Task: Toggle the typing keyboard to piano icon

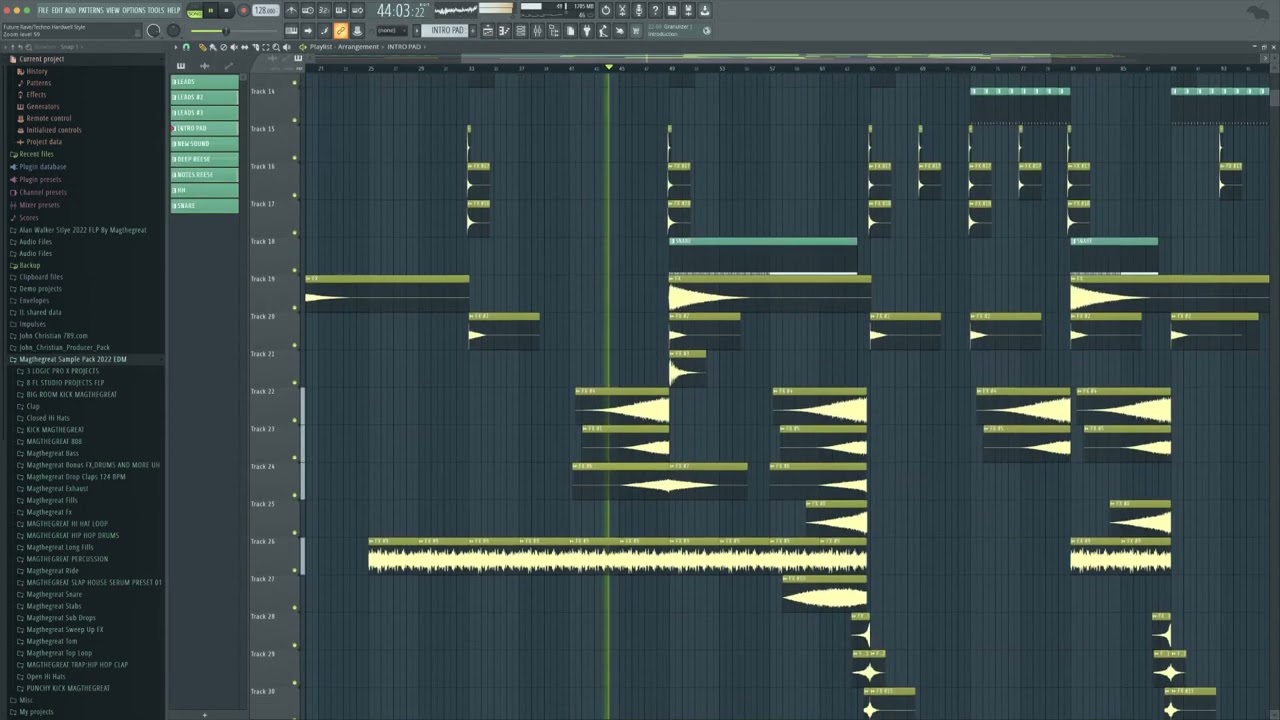Action: pos(292,30)
